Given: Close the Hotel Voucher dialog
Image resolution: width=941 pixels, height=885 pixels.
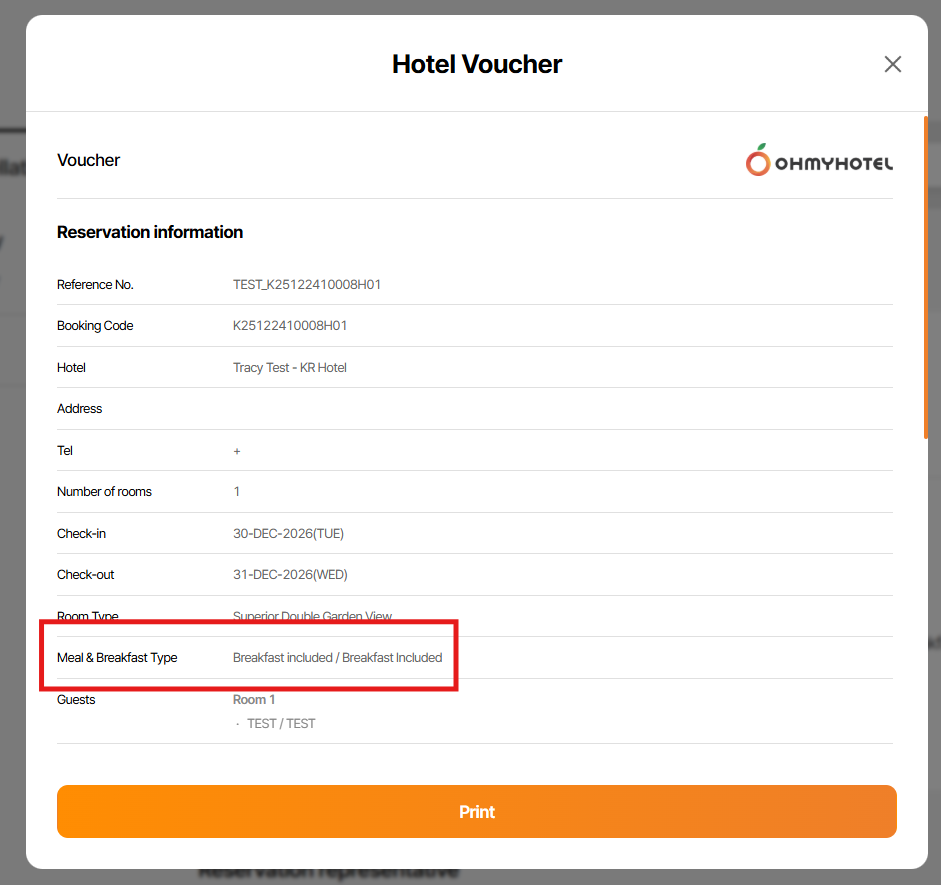Looking at the screenshot, I should pyautogui.click(x=893, y=64).
